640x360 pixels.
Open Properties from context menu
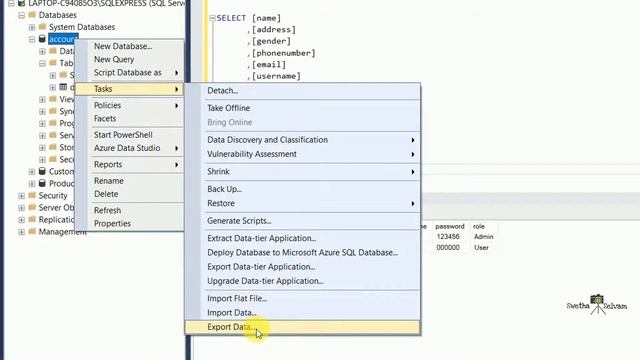tap(112, 224)
